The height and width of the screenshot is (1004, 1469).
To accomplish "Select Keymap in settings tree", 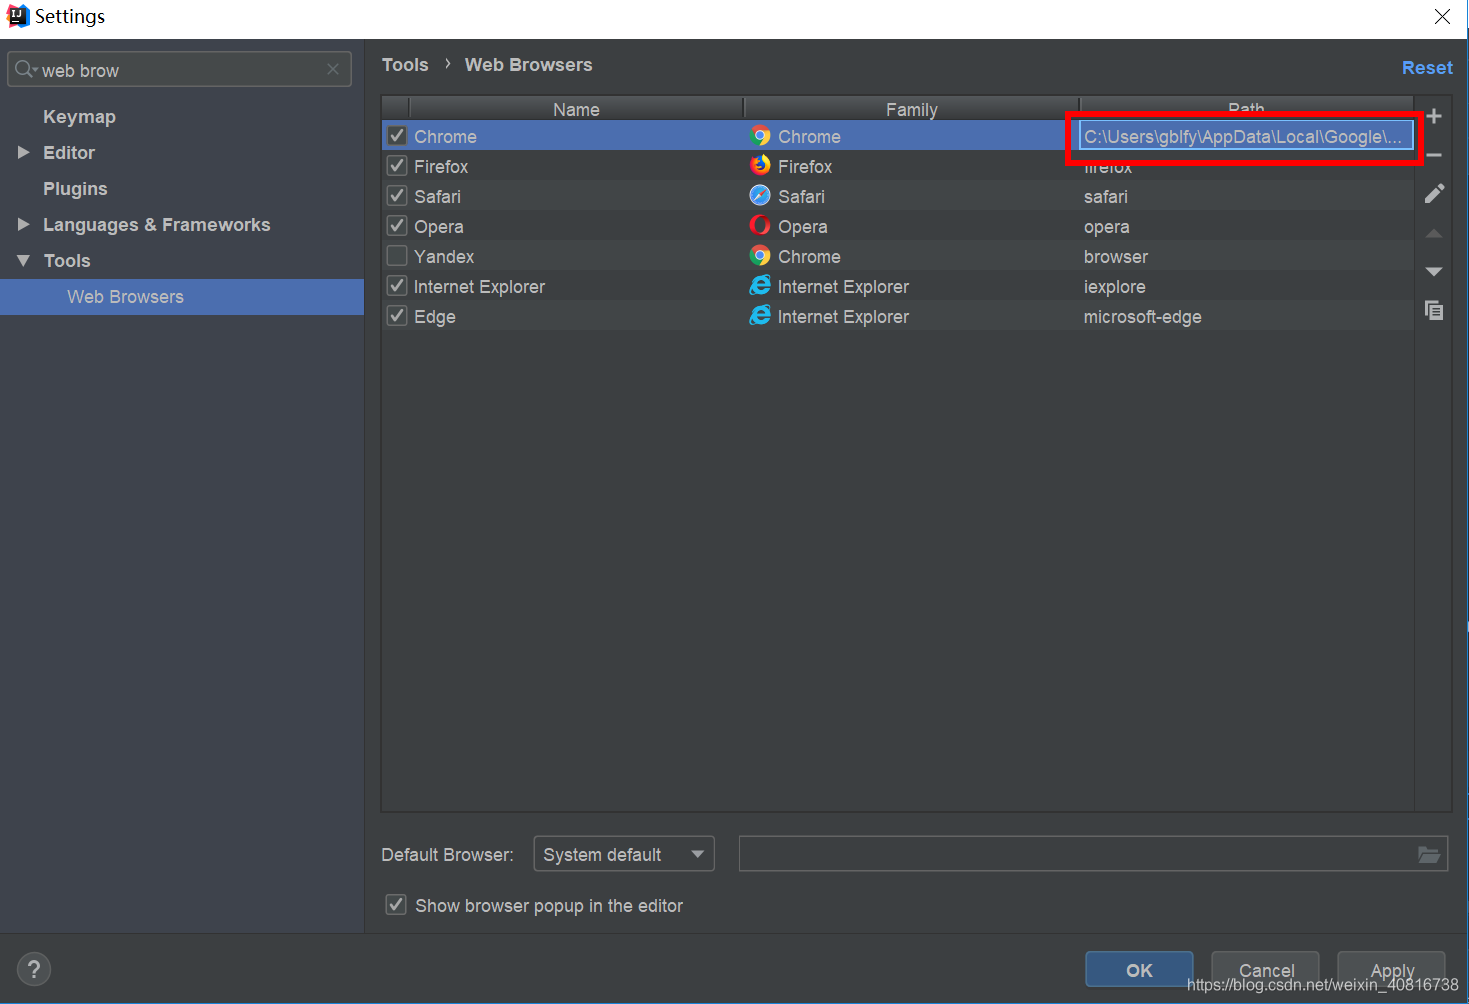I will pos(79,117).
